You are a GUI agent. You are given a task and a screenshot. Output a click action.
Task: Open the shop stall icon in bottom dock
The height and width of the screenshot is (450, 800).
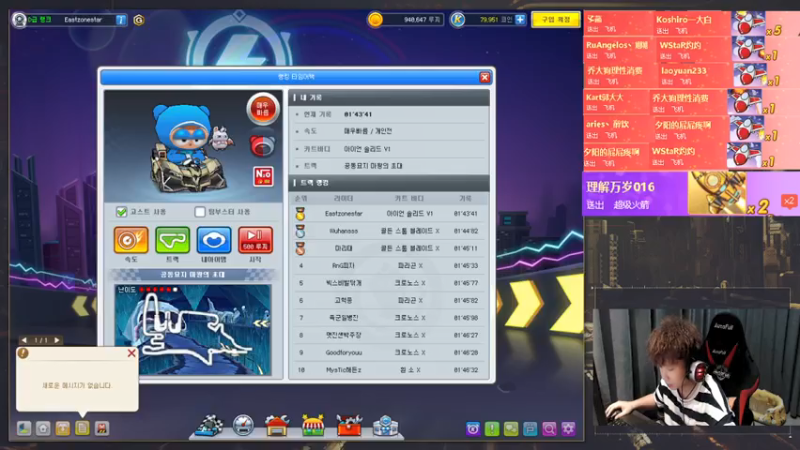coord(313,426)
